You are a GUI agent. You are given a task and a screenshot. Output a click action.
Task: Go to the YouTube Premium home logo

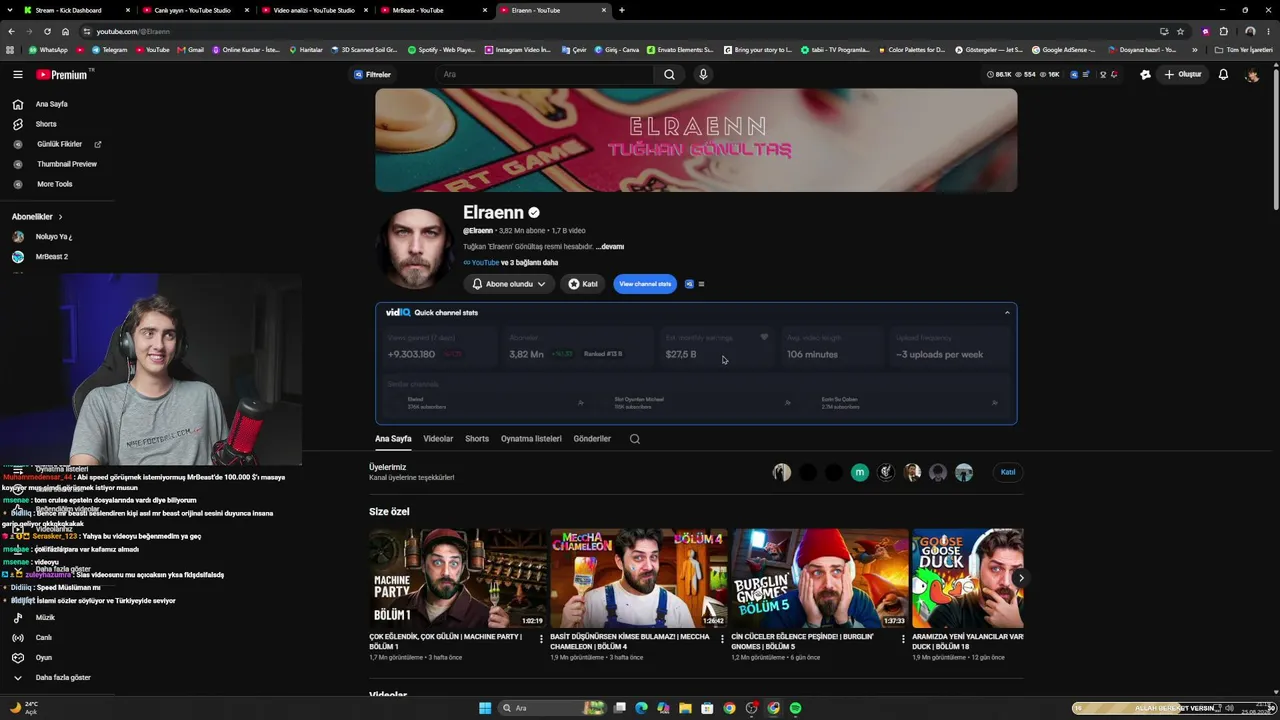click(62, 75)
